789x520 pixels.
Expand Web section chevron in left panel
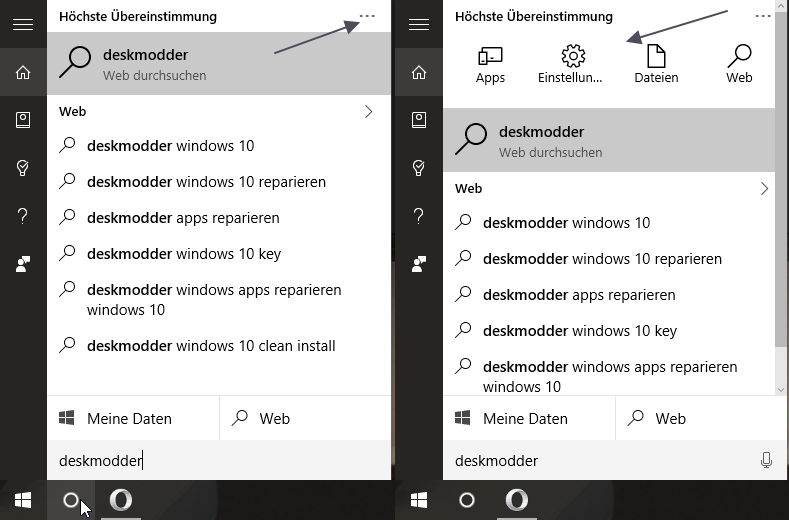pos(369,112)
